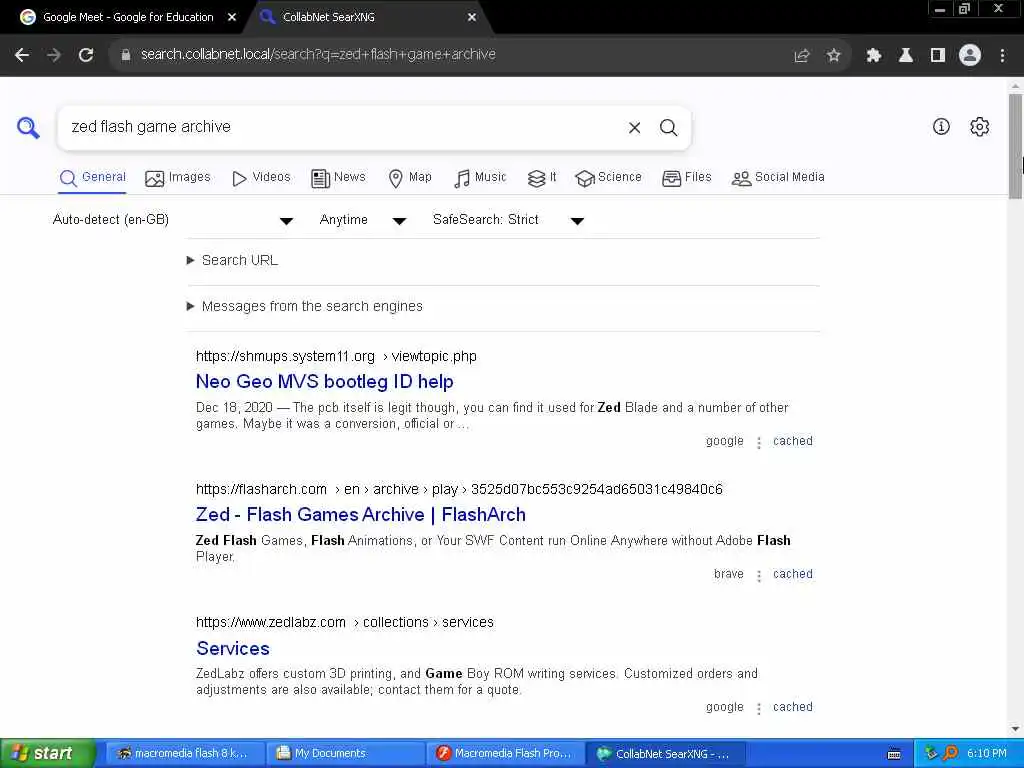Open the browser profile avatar
The height and width of the screenshot is (768, 1024).
tap(970, 56)
